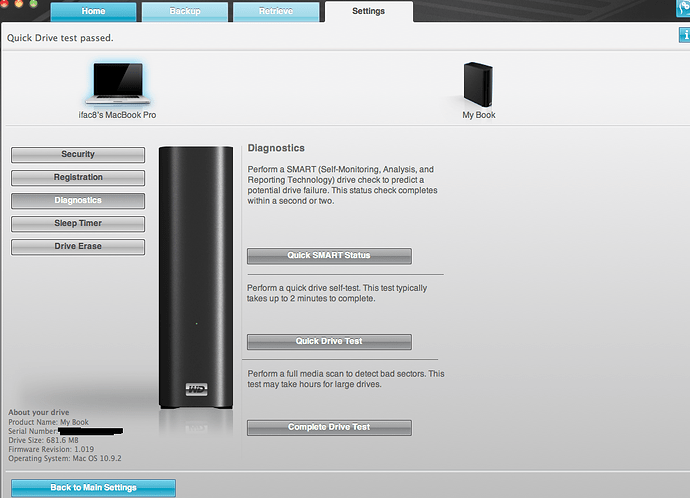This screenshot has height=498, width=690.
Task: Click the large WD drive image
Action: [x=196, y=278]
